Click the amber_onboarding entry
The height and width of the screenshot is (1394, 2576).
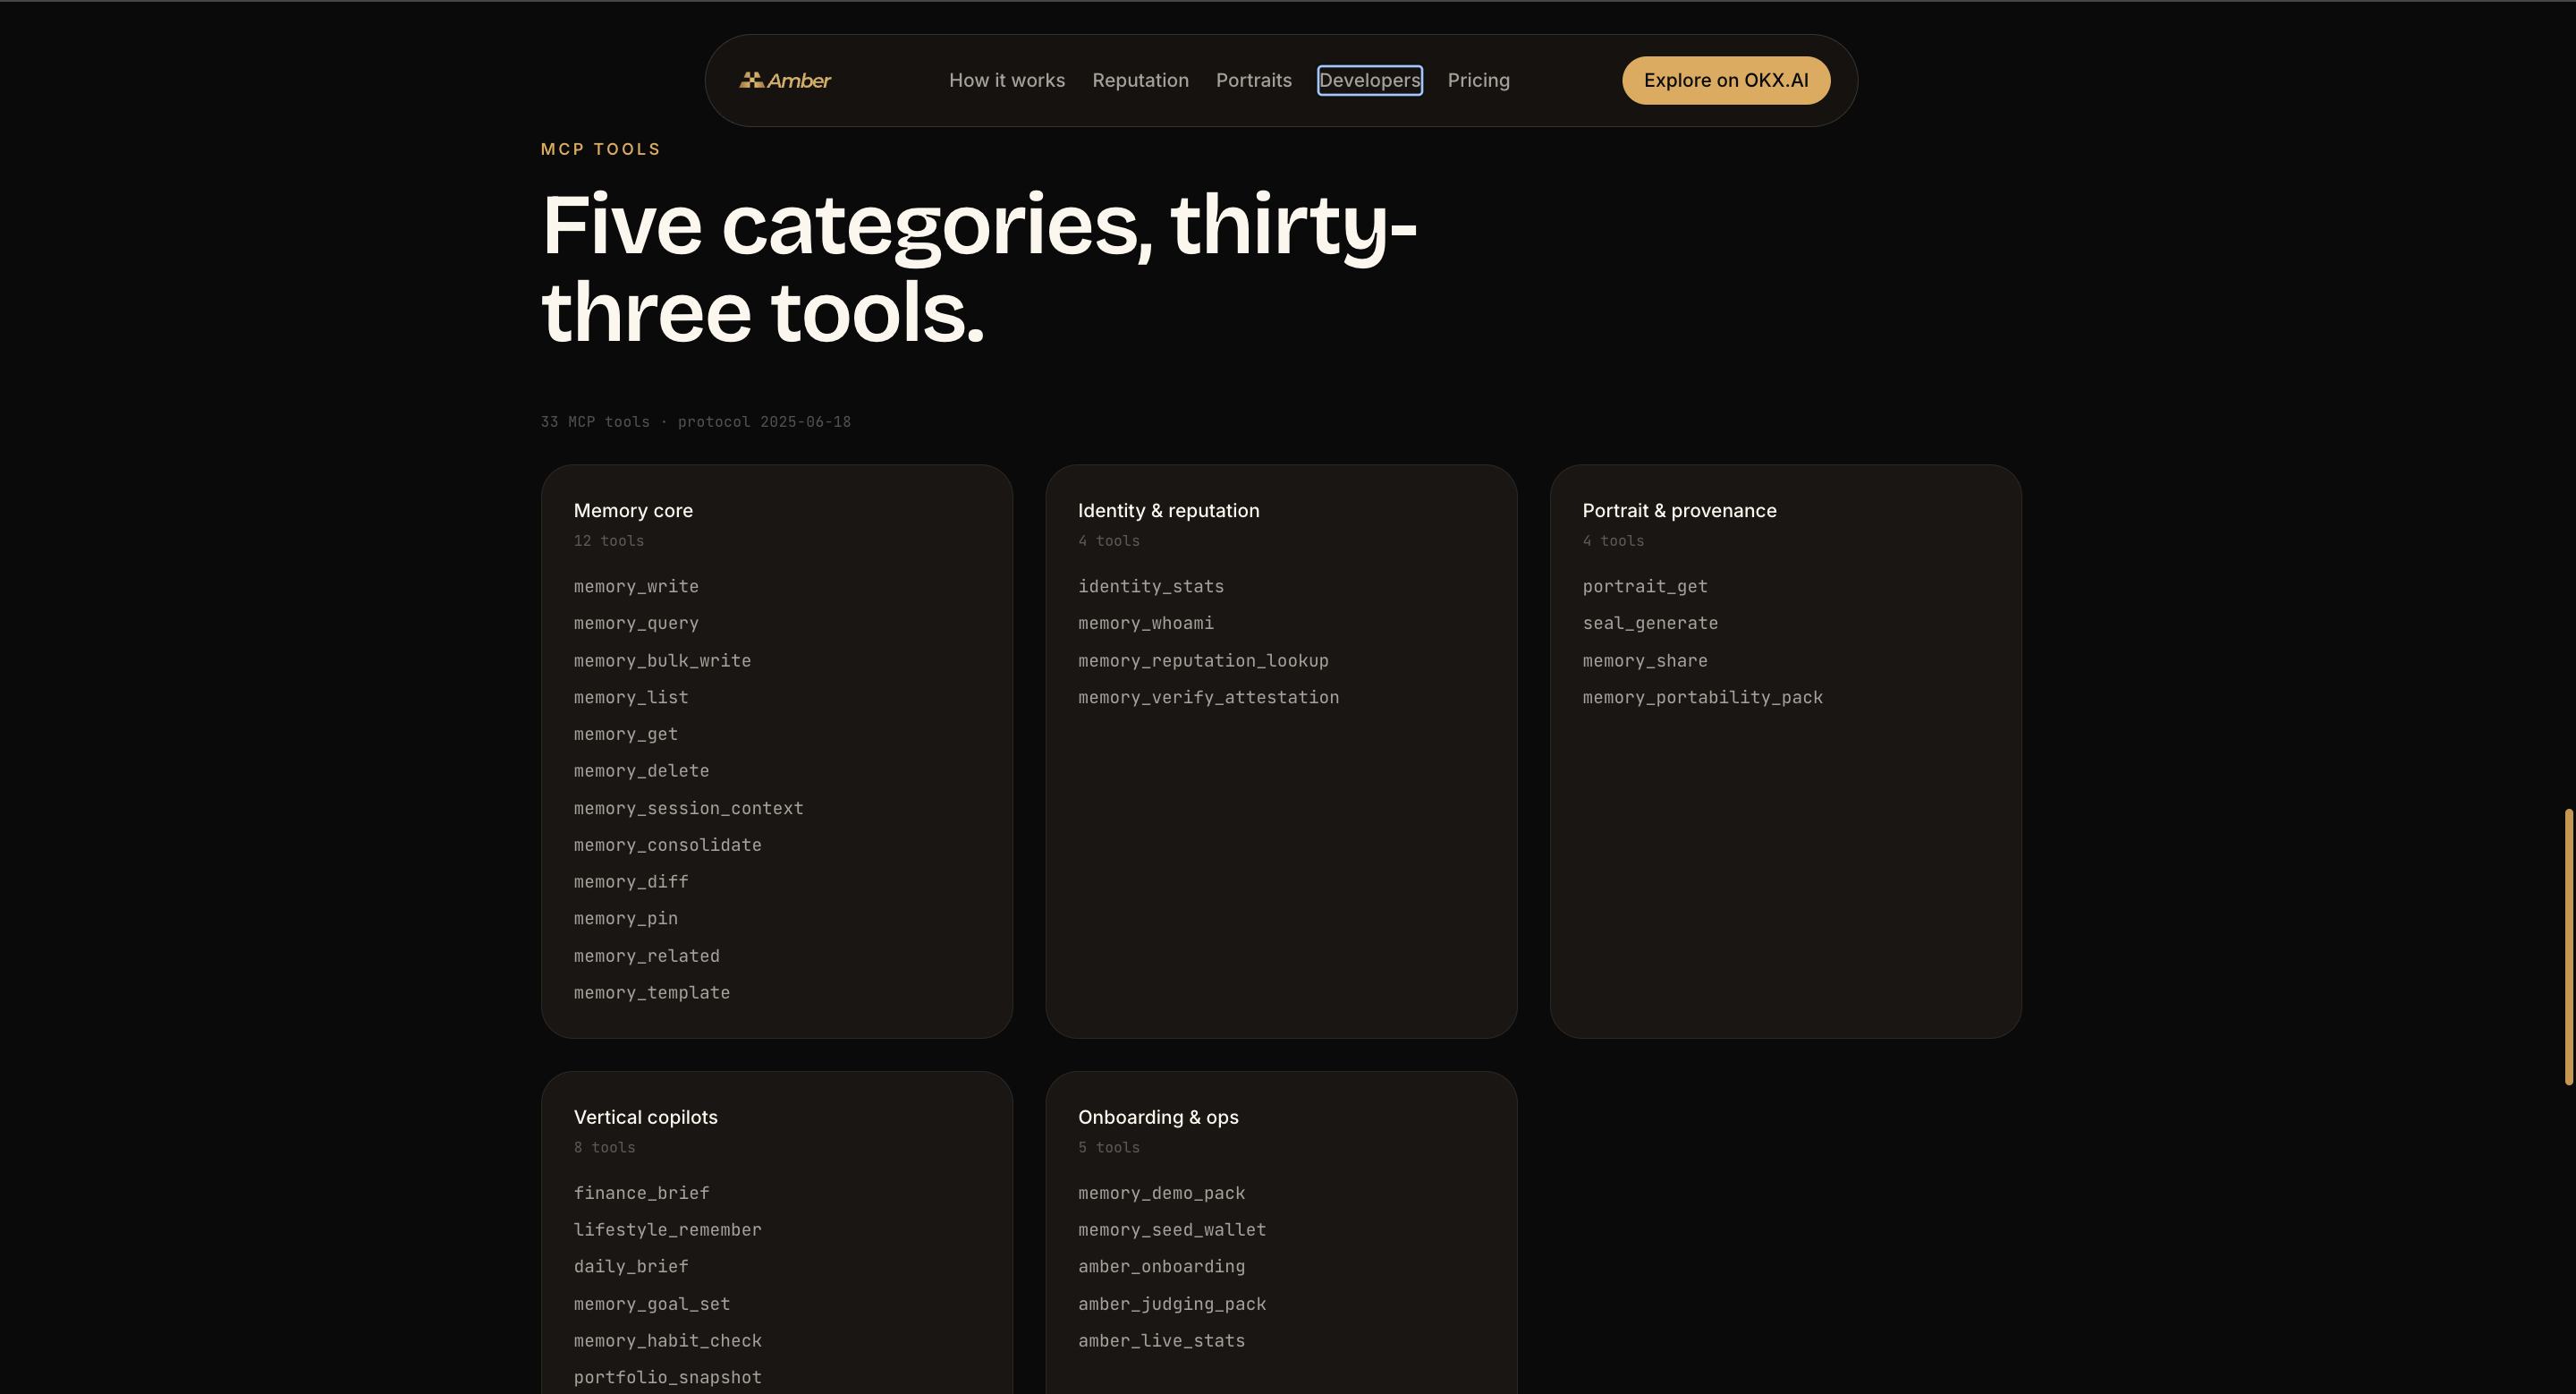coord(1161,1267)
